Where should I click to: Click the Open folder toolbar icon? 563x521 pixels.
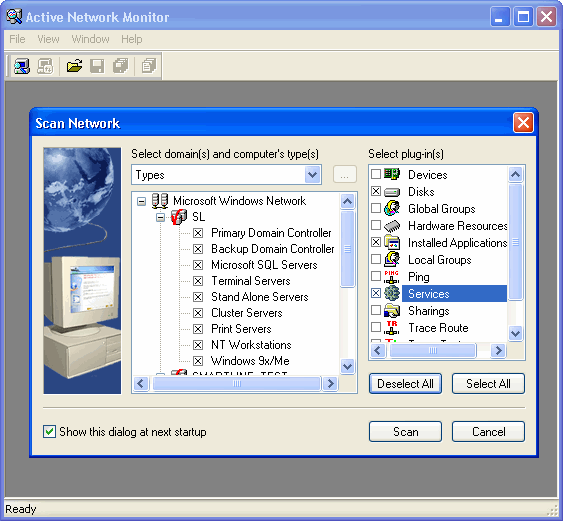(74, 66)
